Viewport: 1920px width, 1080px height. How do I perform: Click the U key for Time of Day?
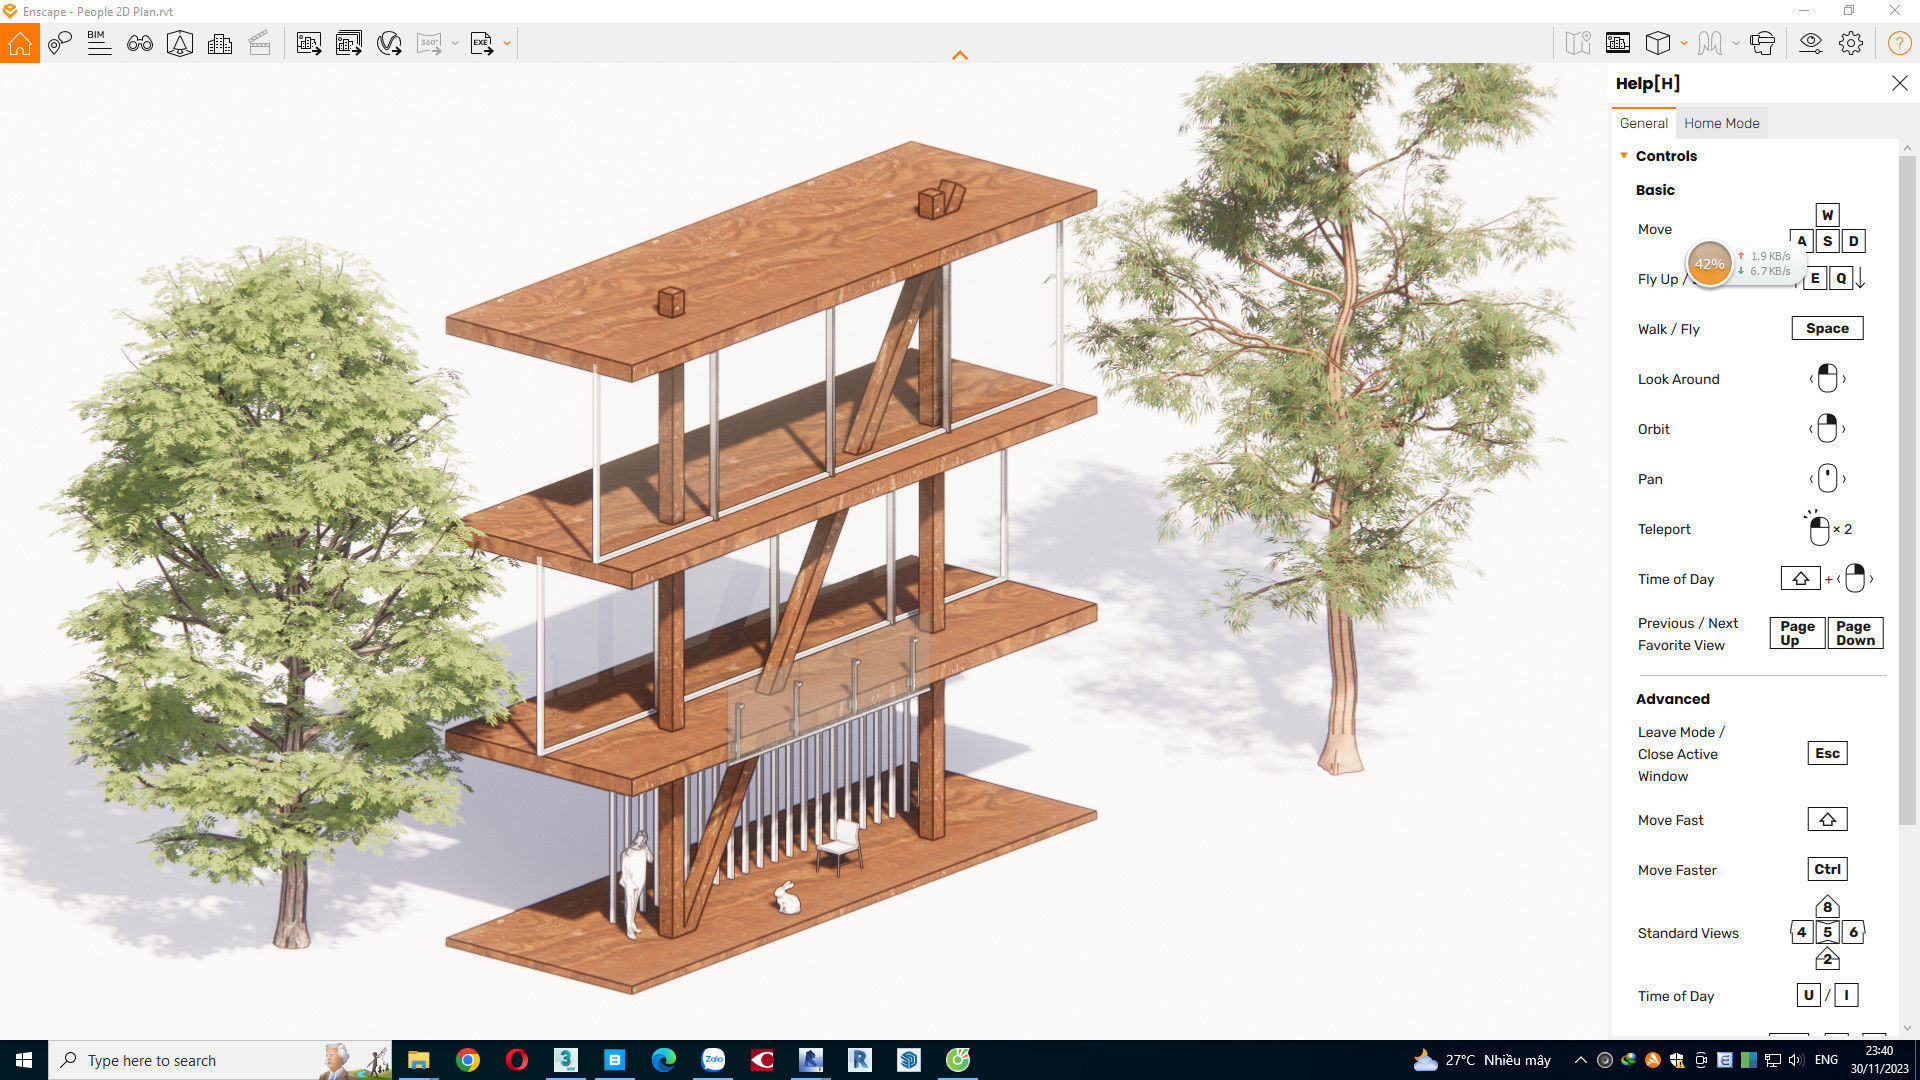tap(1808, 995)
